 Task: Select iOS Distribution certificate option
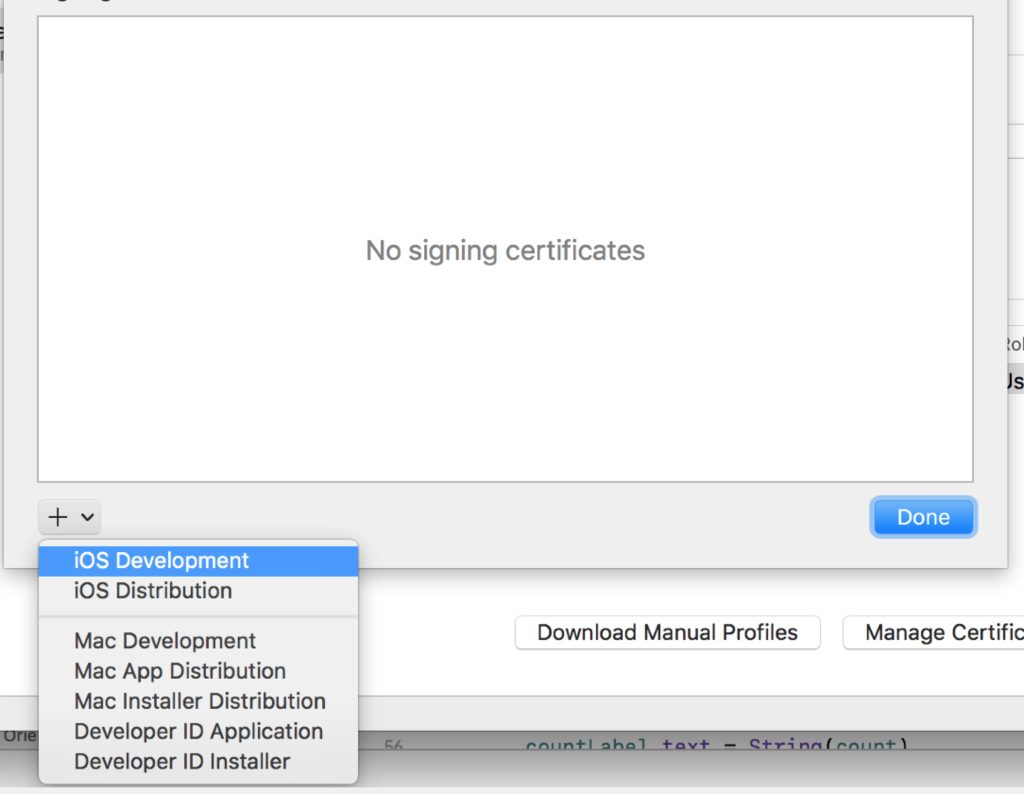click(x=199, y=591)
